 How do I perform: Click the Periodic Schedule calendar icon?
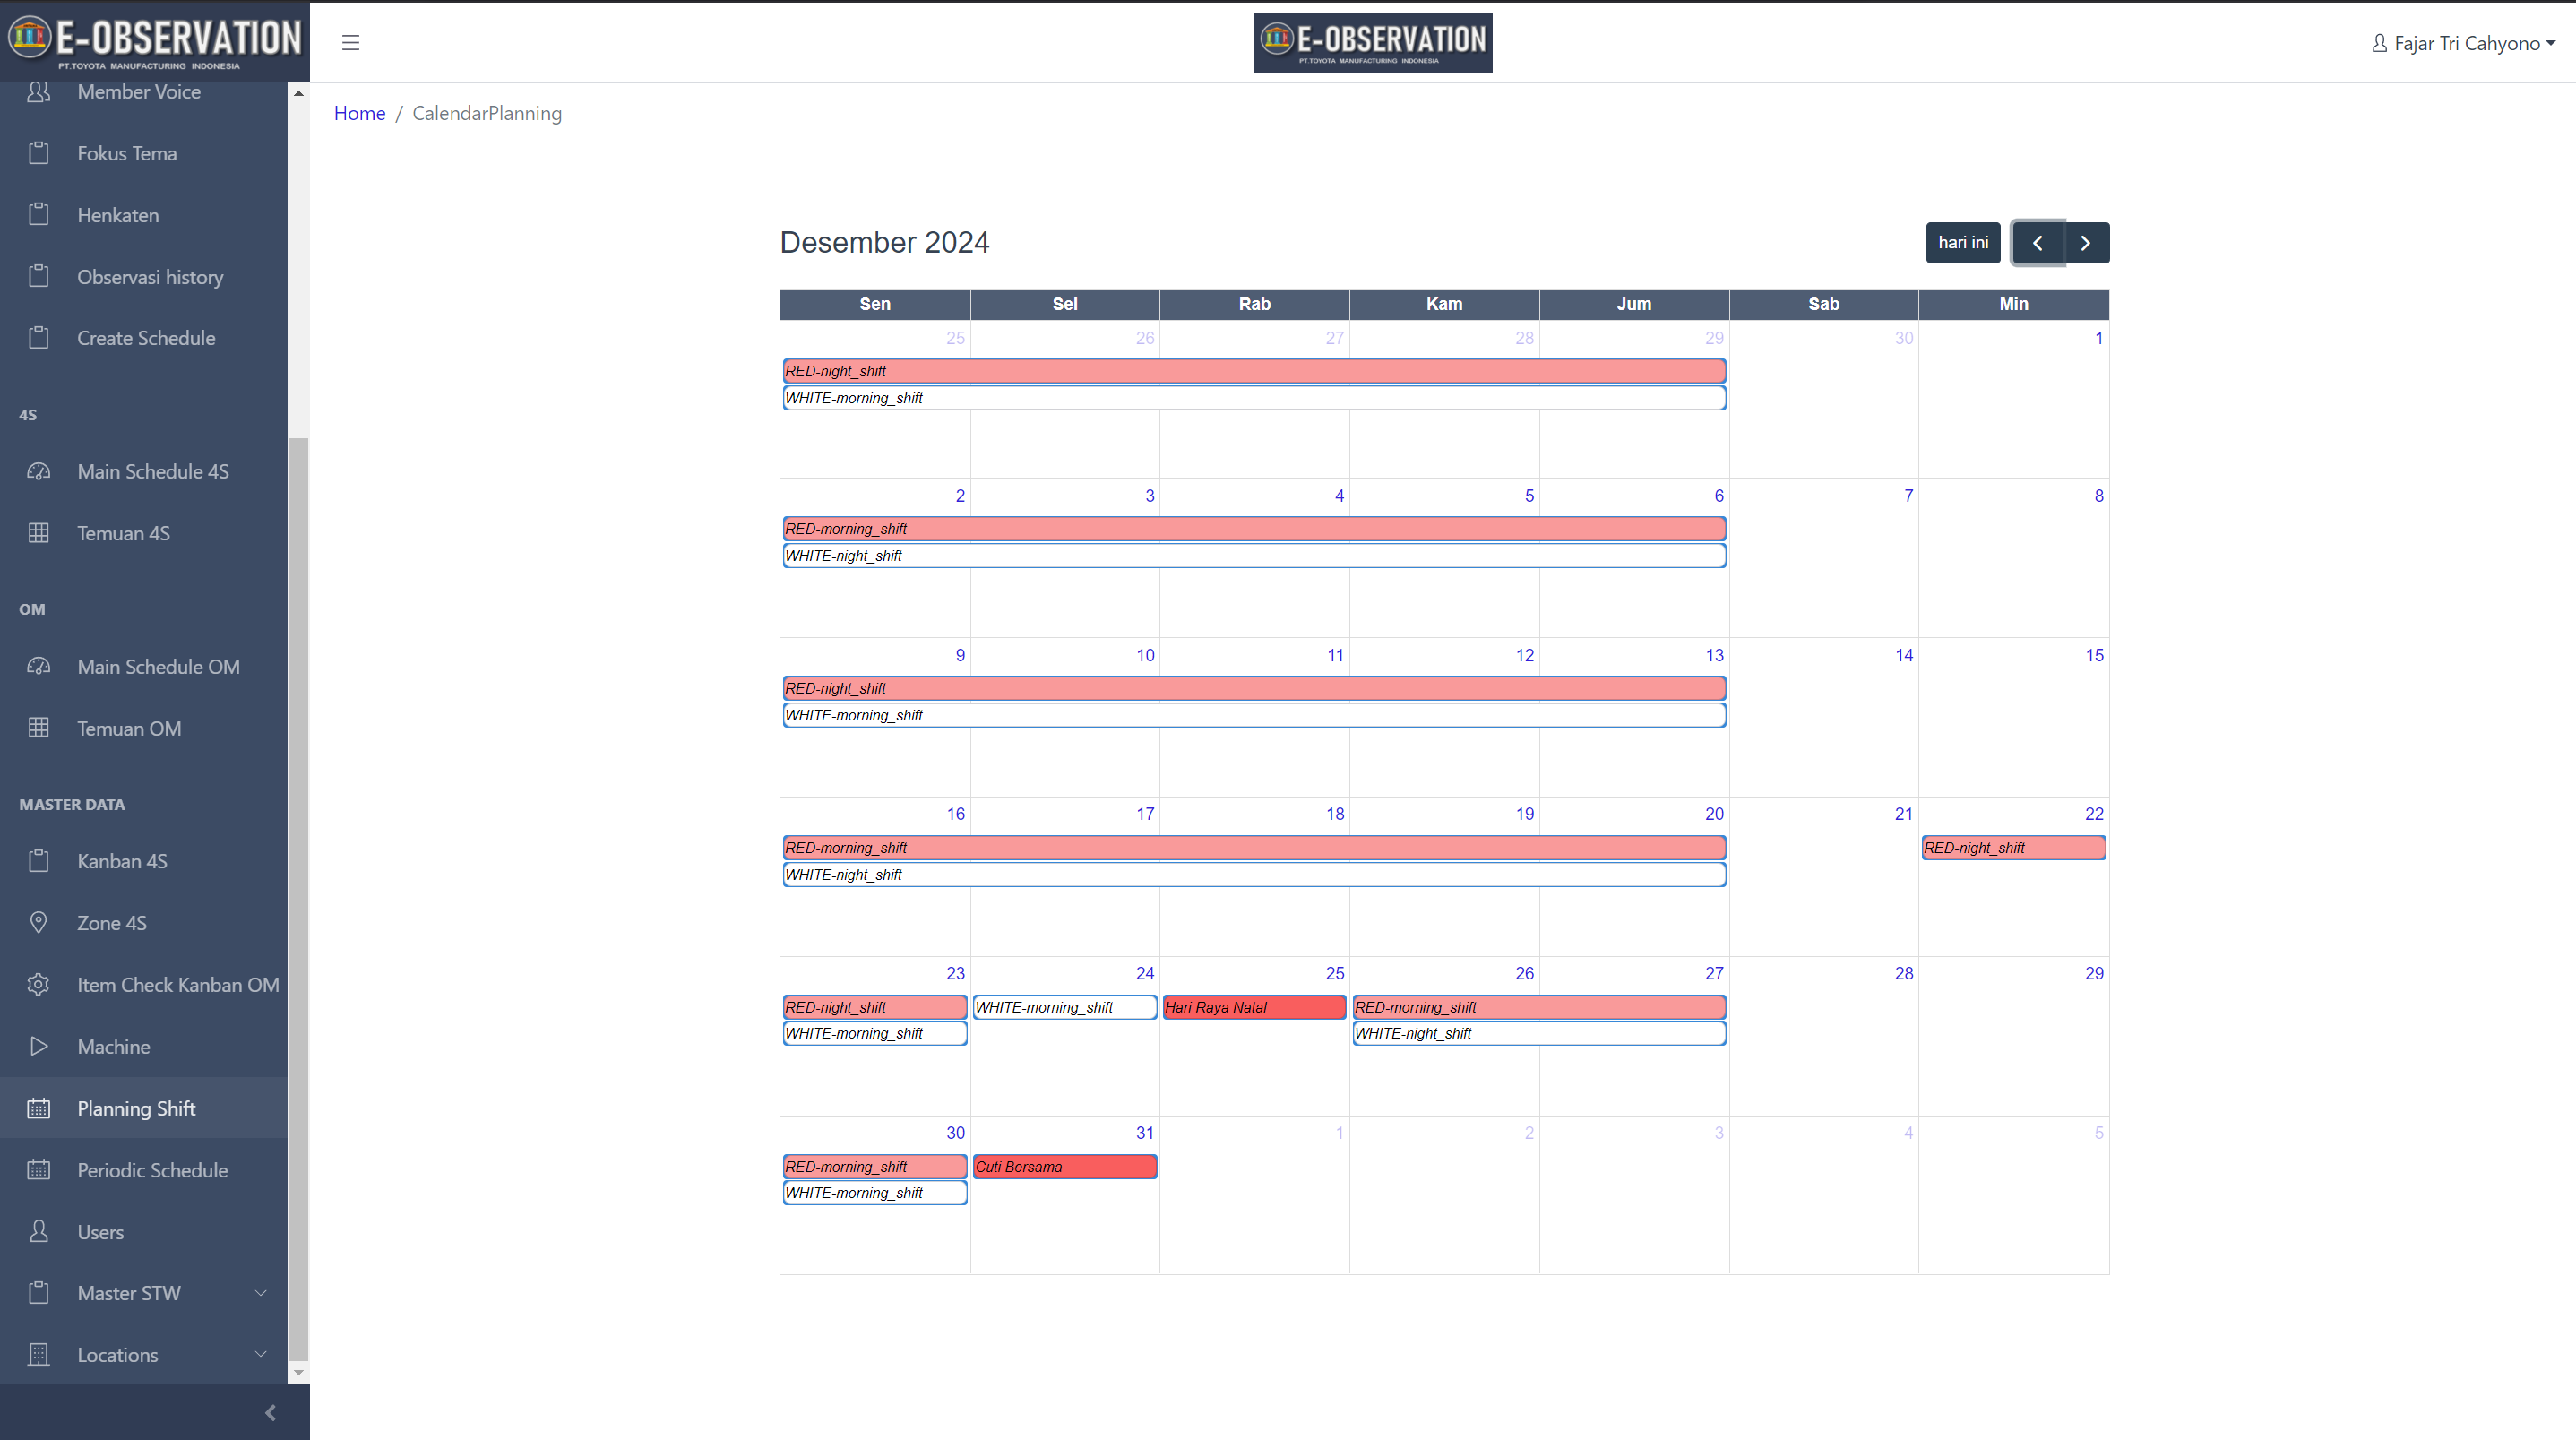click(x=38, y=1170)
